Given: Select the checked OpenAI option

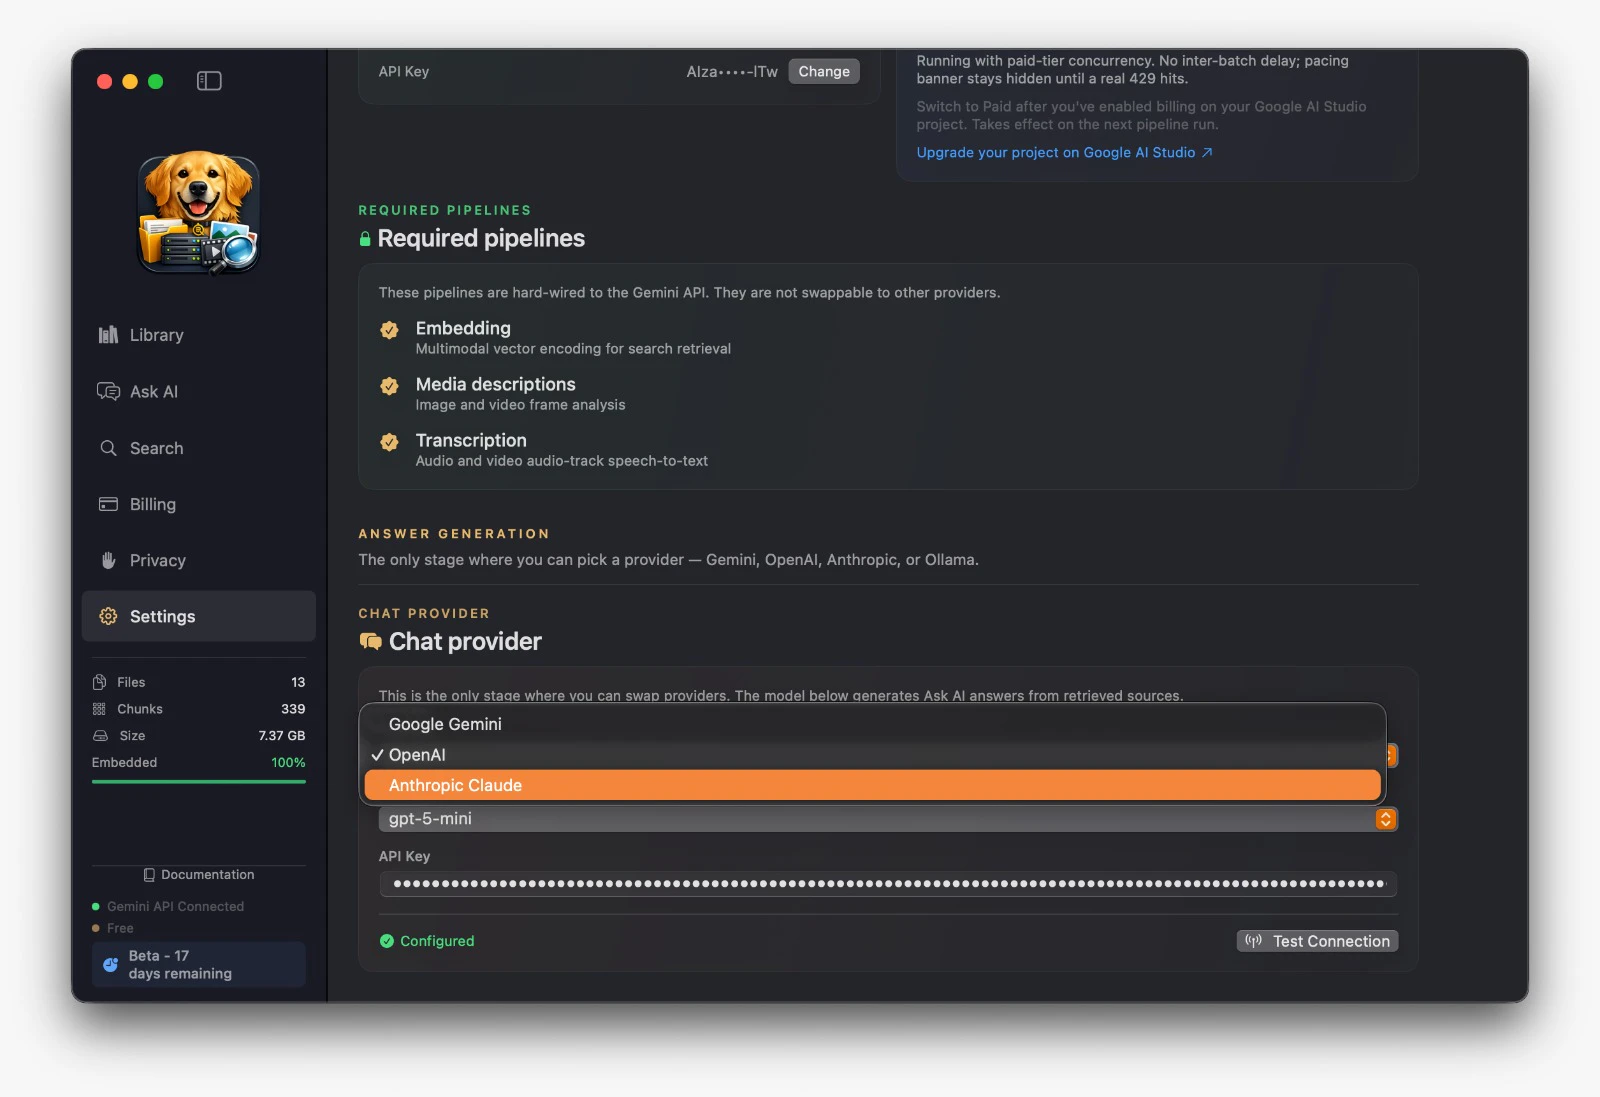Looking at the screenshot, I should click(x=872, y=755).
